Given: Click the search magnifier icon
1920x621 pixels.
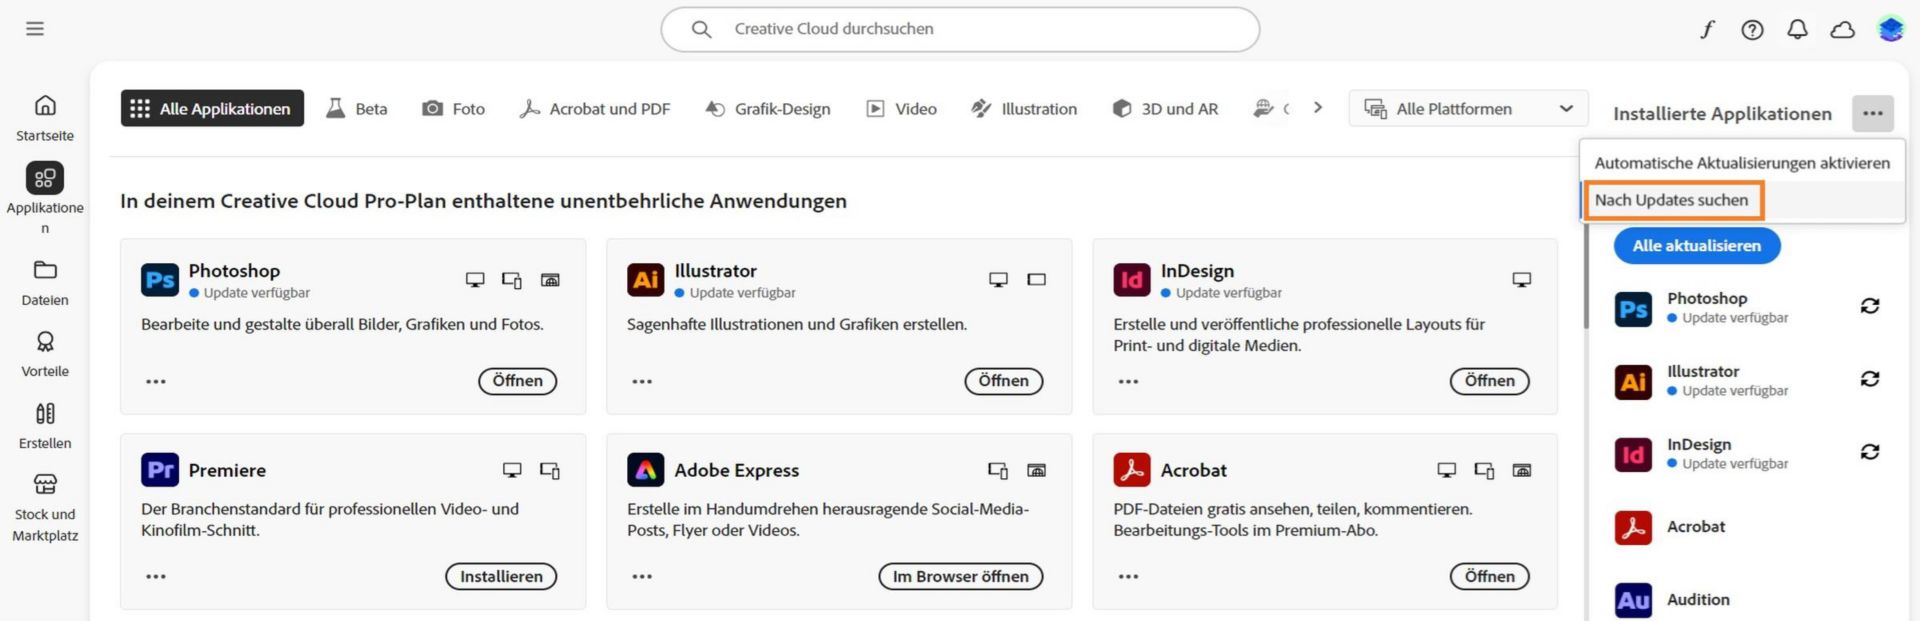Looking at the screenshot, I should (x=702, y=29).
